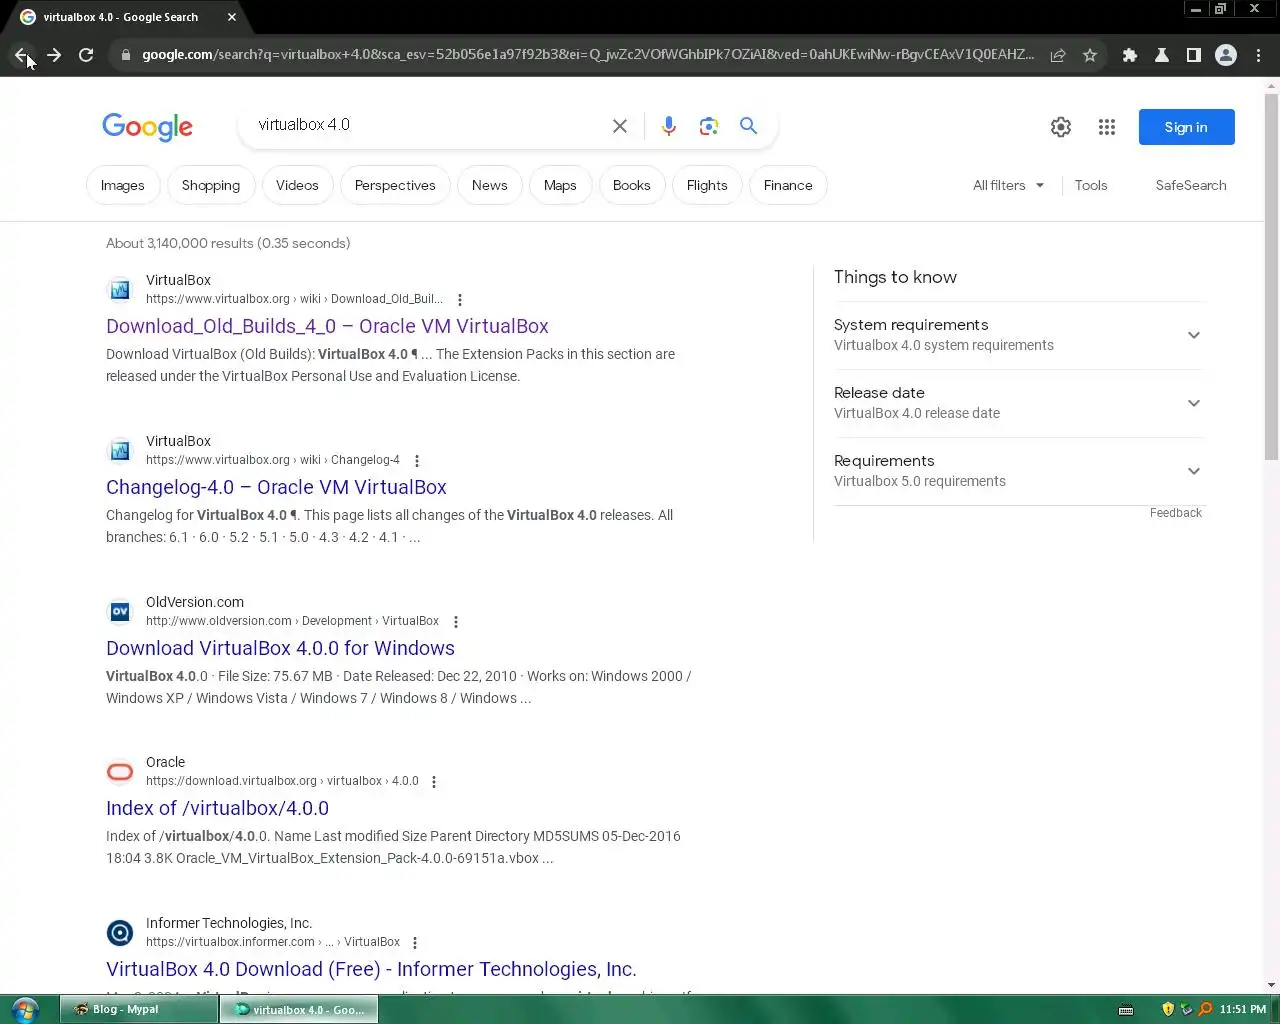Open the extensions puzzle icon
The image size is (1280, 1024).
[x=1130, y=55]
